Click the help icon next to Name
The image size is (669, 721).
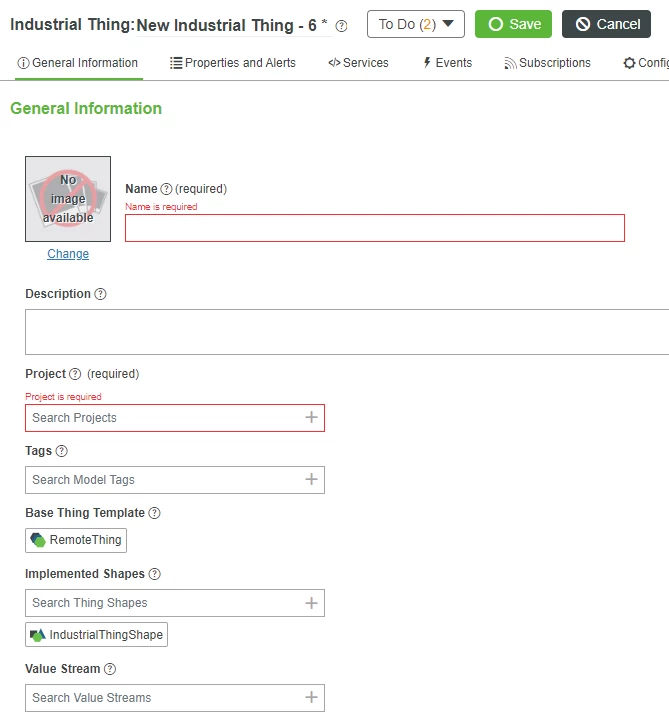coord(166,189)
